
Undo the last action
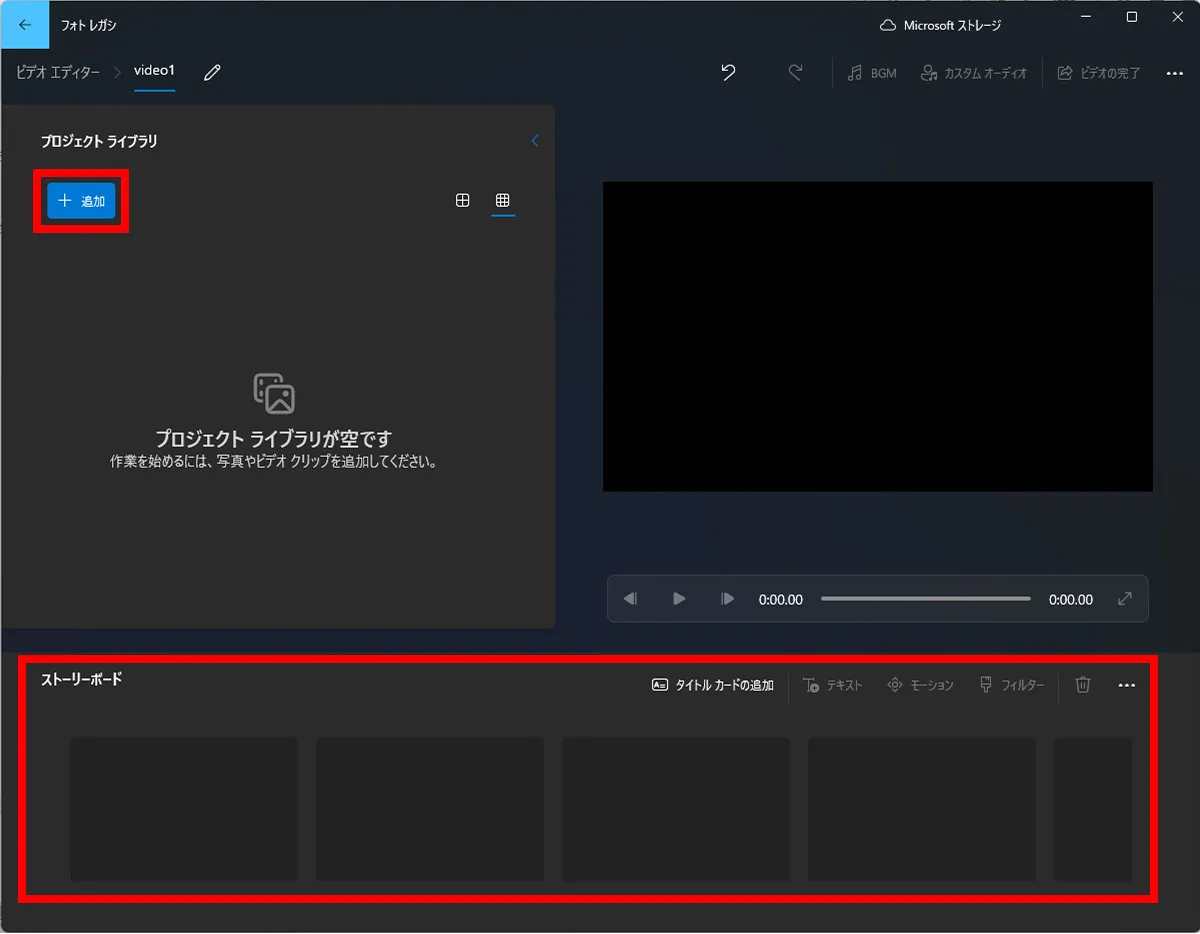(727, 72)
